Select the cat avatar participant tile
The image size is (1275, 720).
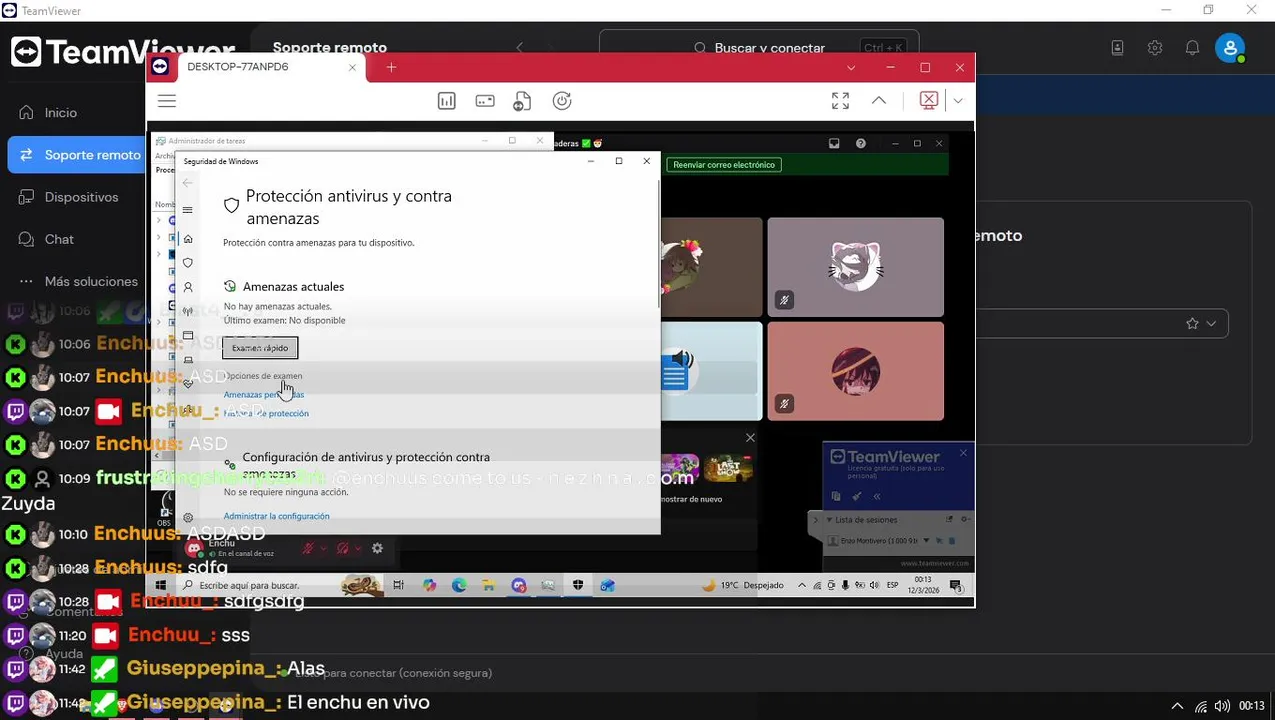855,267
